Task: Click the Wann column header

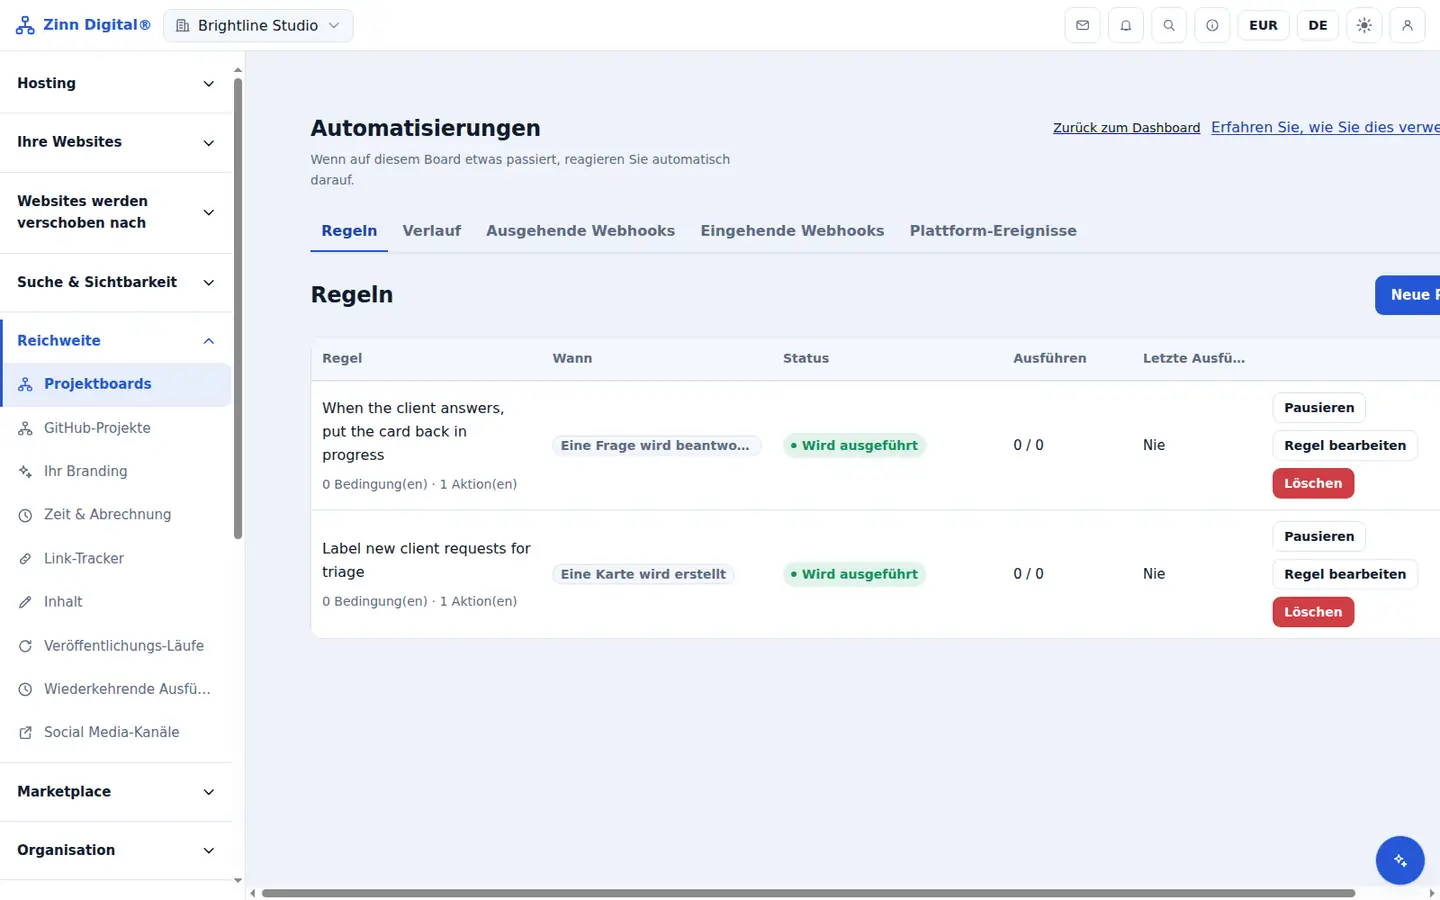Action: click(572, 359)
